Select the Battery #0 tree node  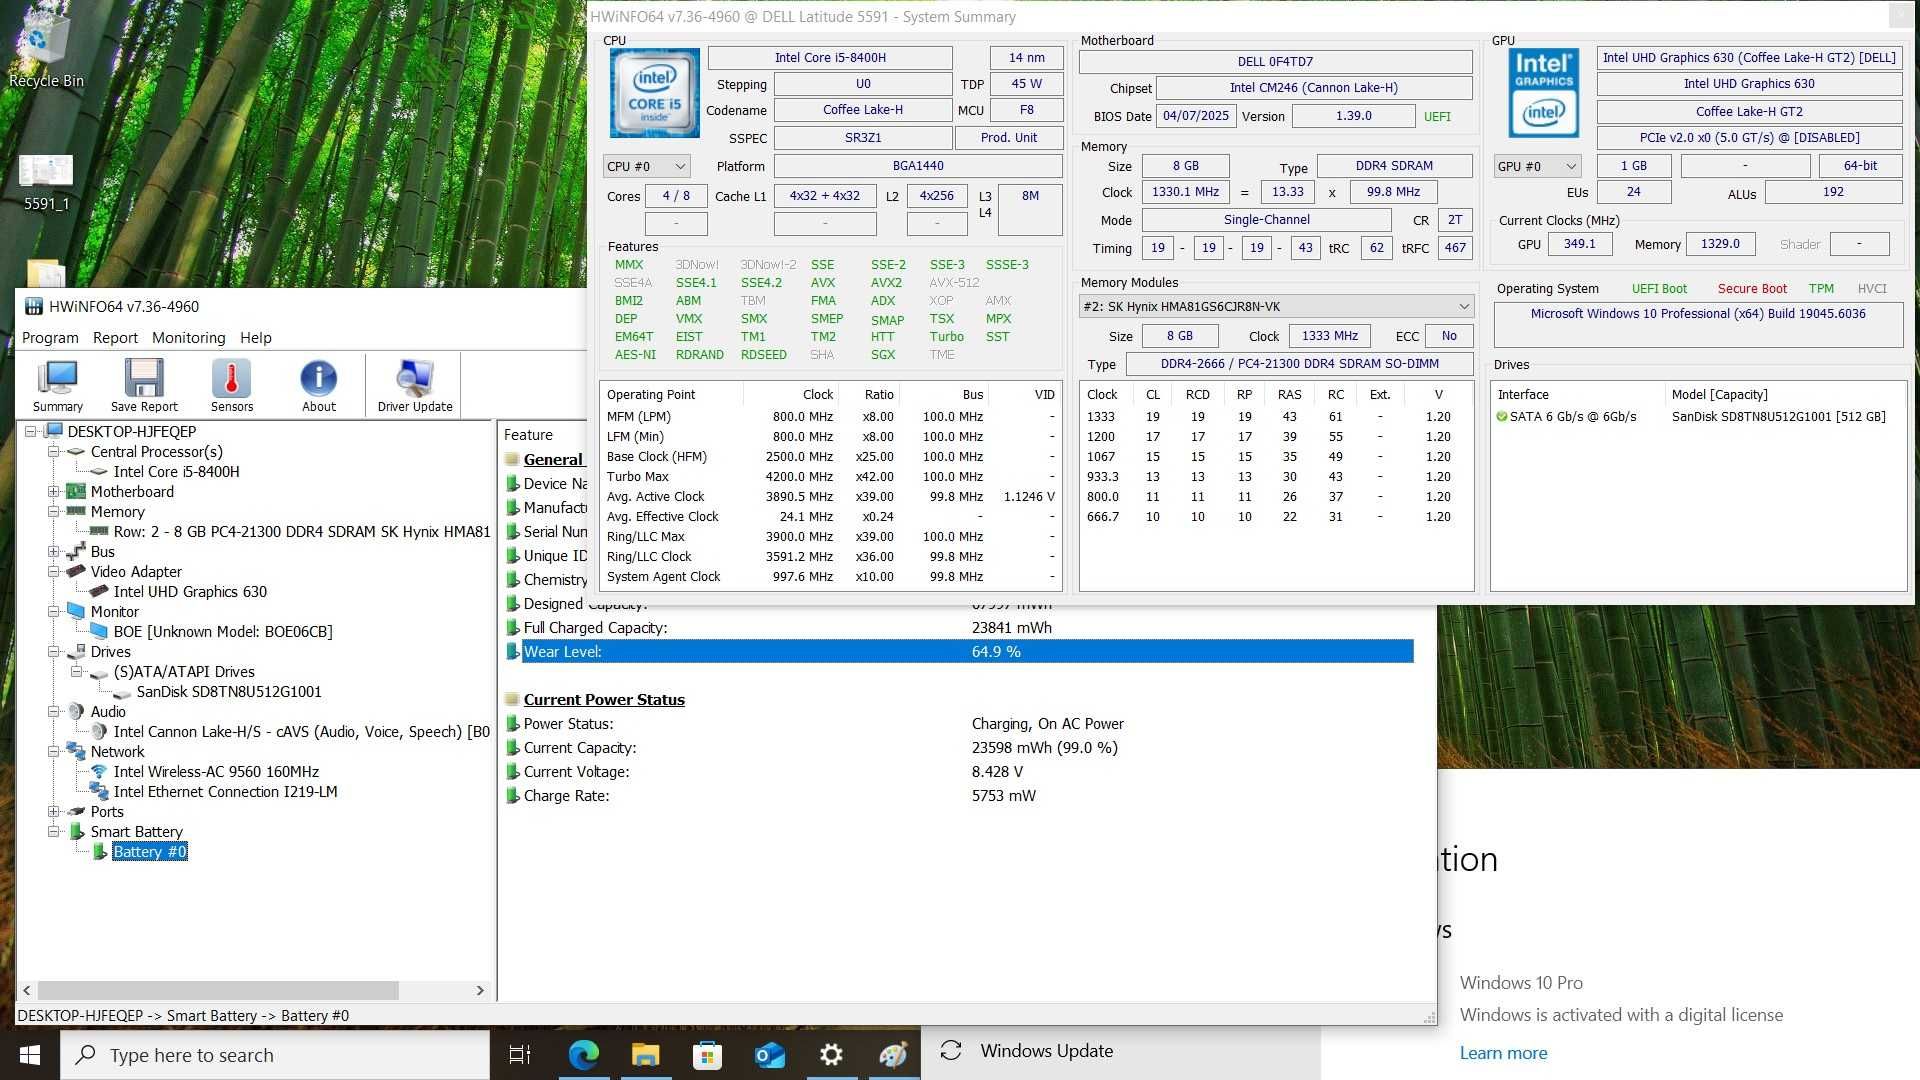(150, 852)
